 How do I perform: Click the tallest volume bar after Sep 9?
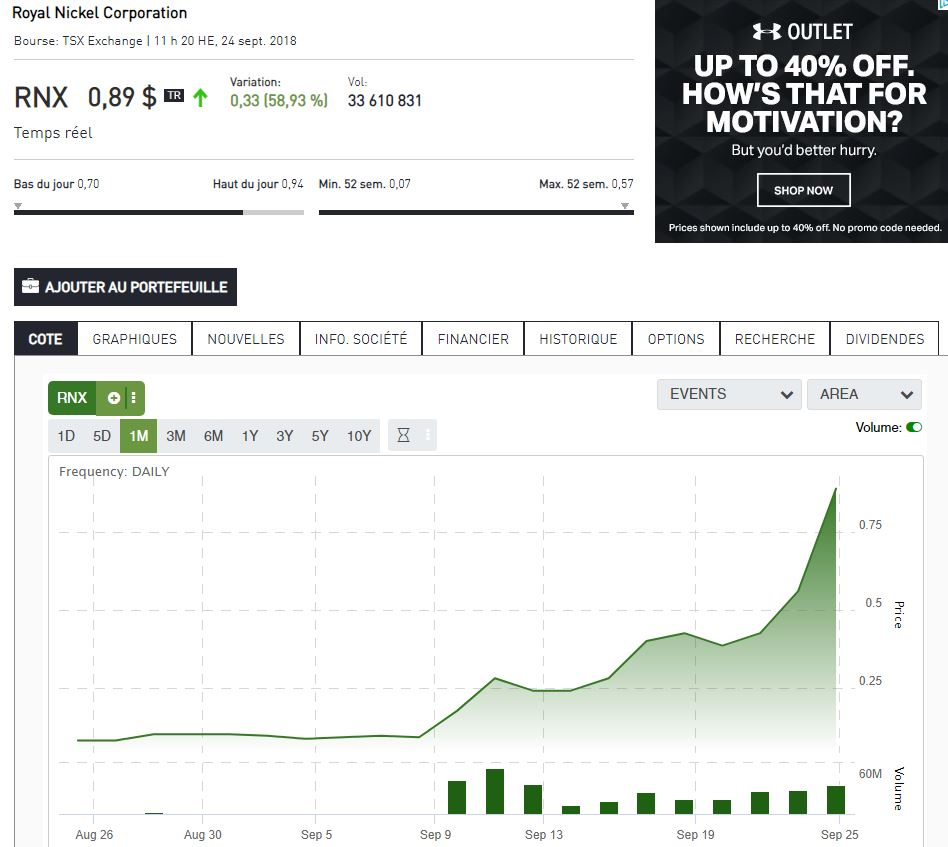click(495, 791)
